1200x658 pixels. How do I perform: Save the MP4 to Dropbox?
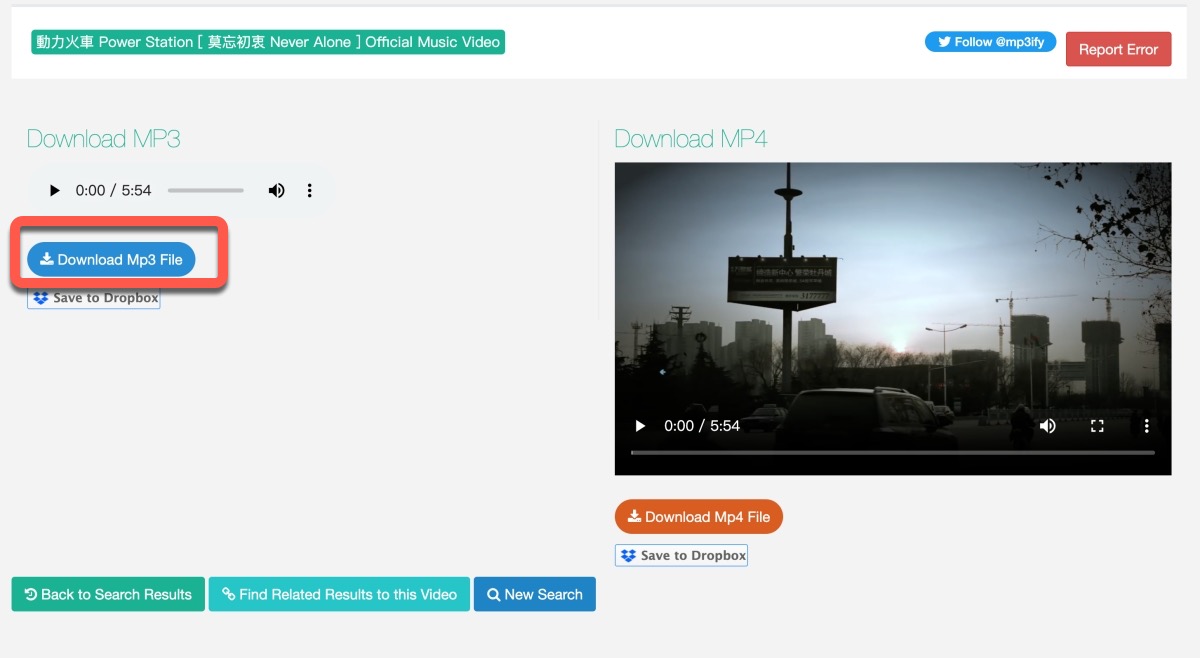(x=682, y=555)
